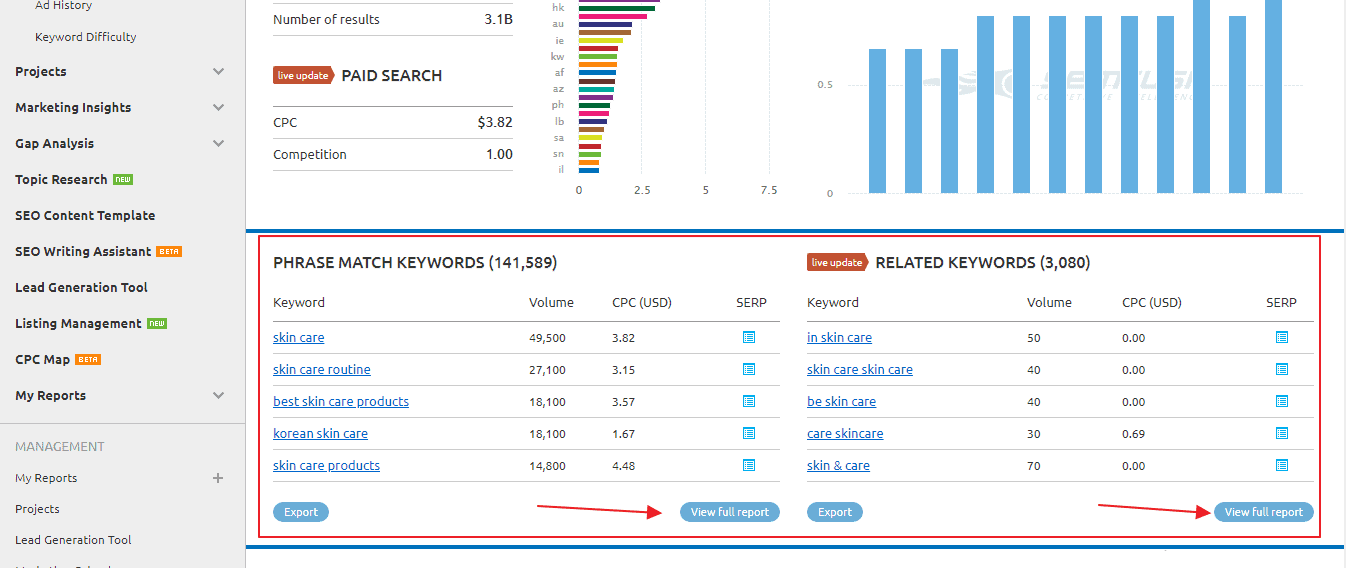View full report for Related Keywords
Viewport: 1346px width, 568px height.
click(1263, 512)
